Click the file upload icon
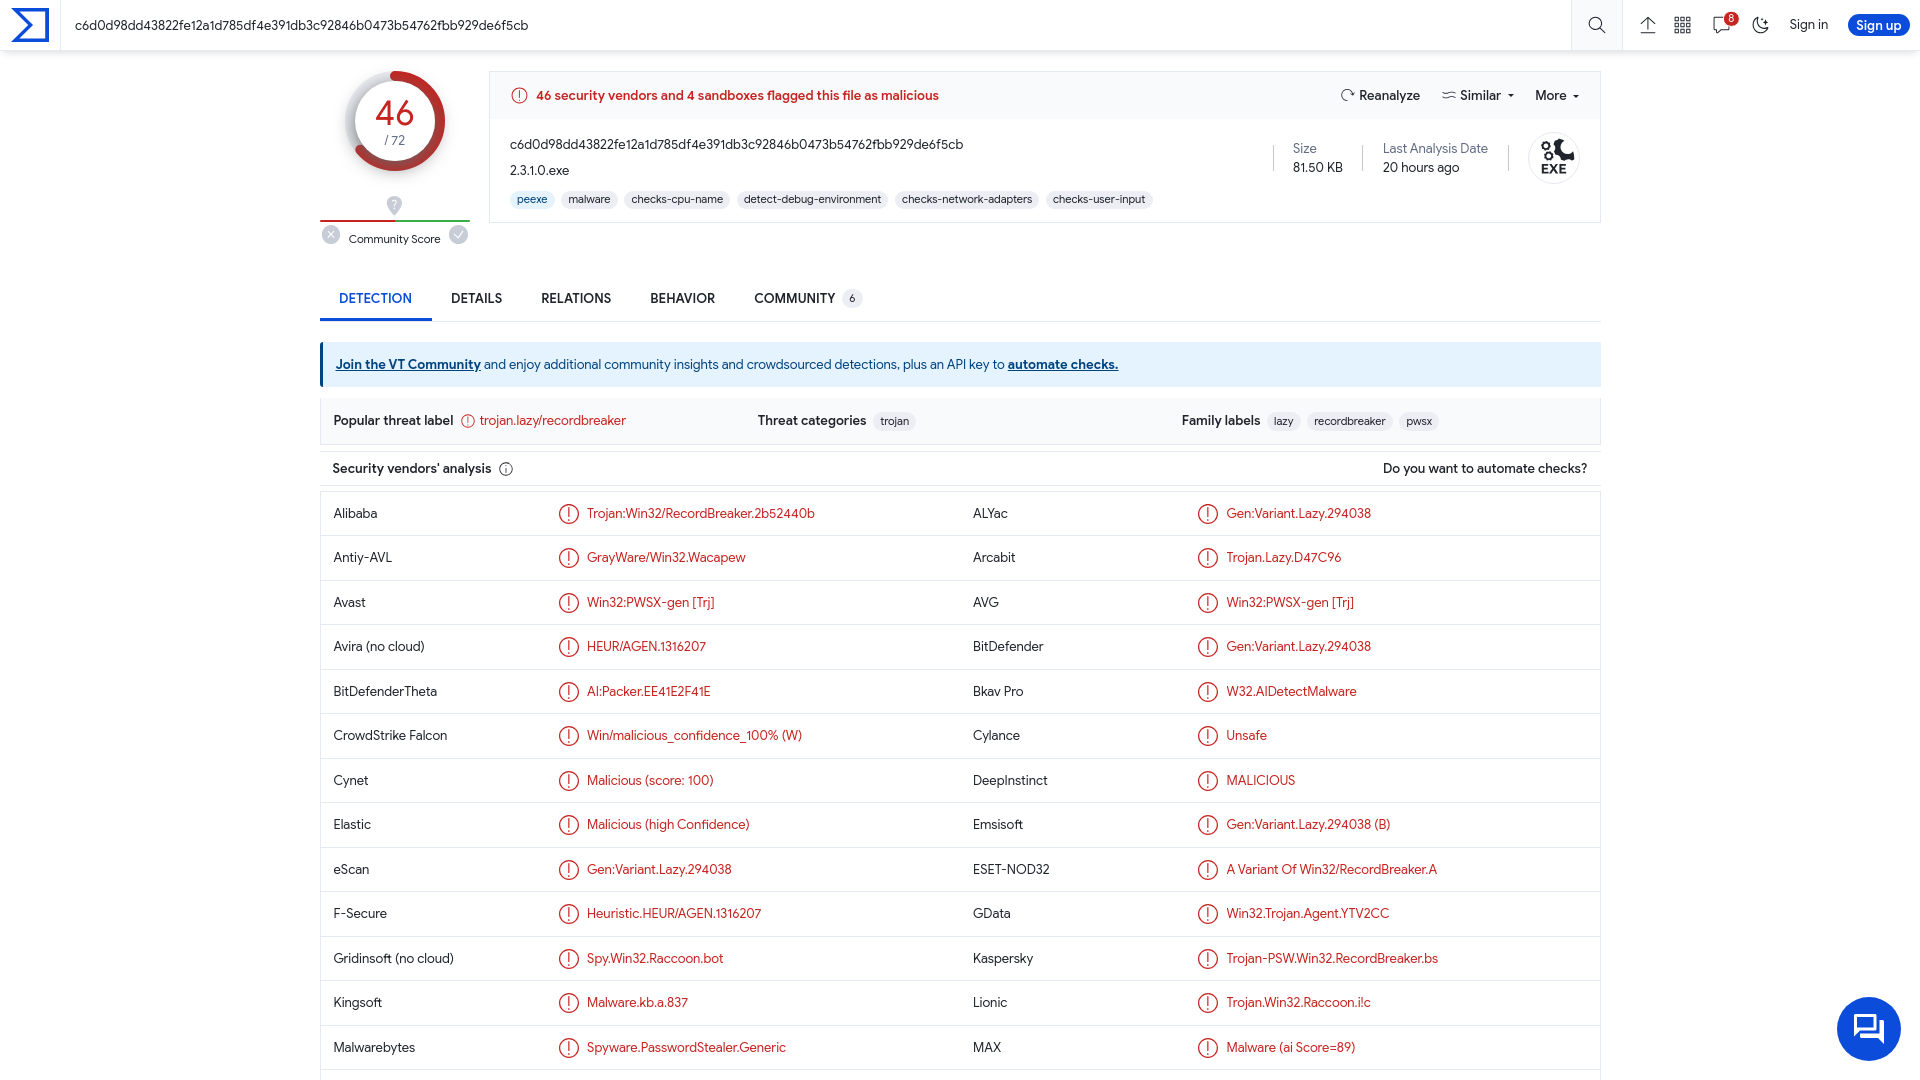The width and height of the screenshot is (1920, 1080). (1647, 25)
